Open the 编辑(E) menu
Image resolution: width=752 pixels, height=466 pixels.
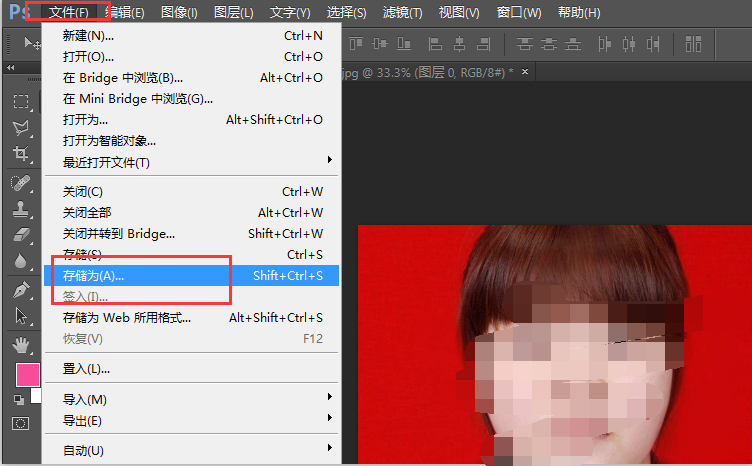coord(125,12)
